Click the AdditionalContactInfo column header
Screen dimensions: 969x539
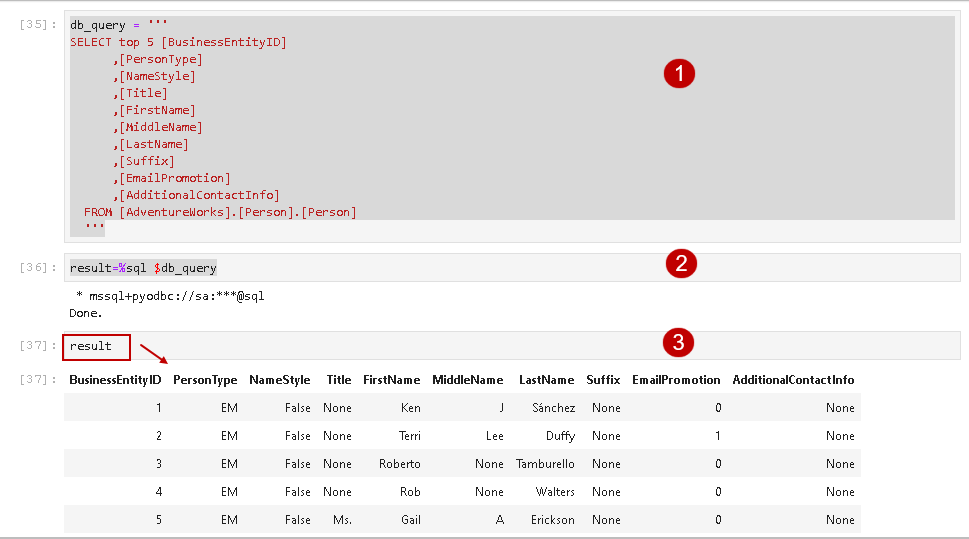793,380
